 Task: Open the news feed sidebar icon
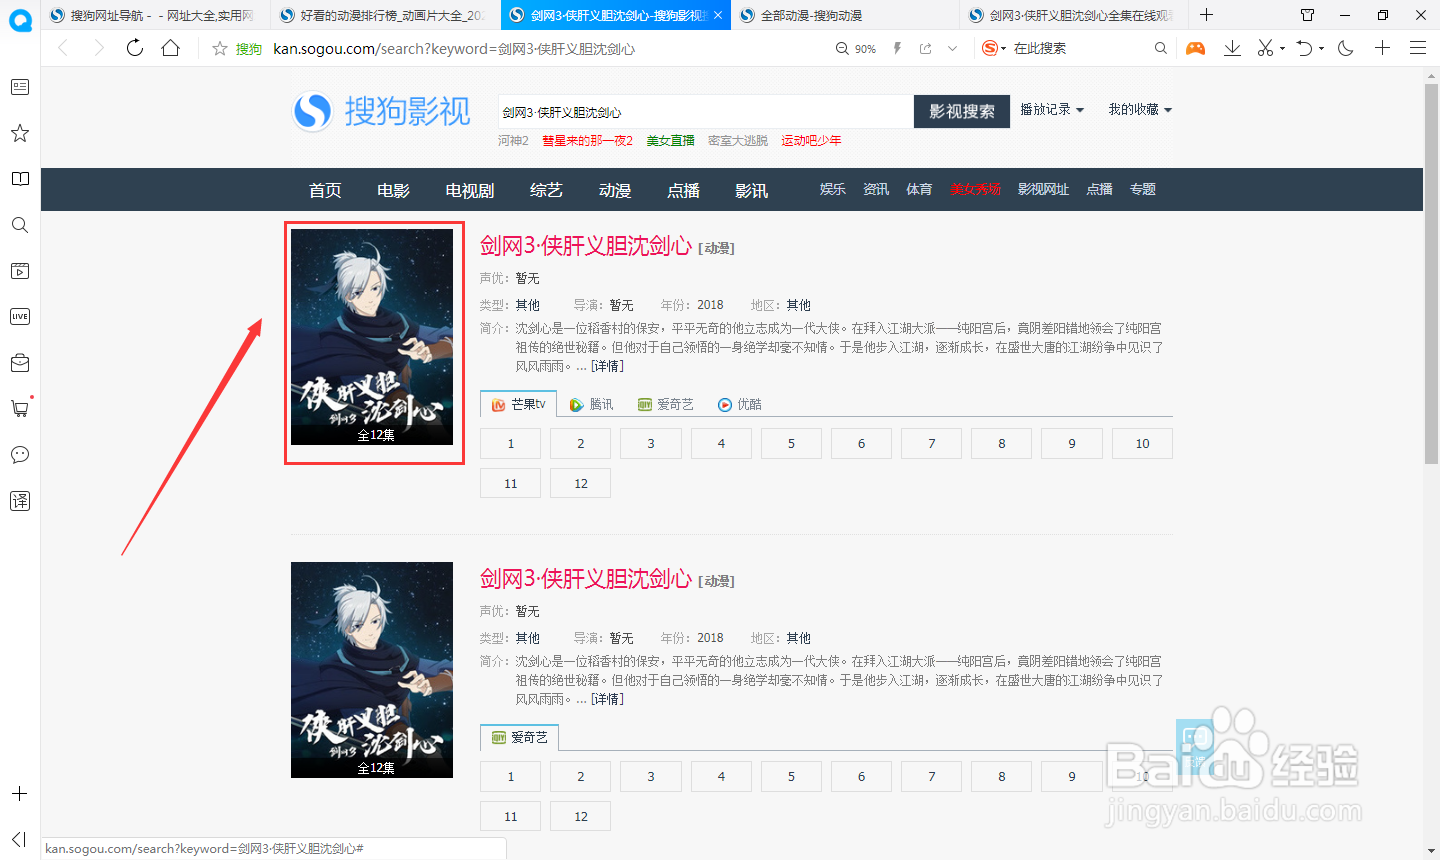pyautogui.click(x=20, y=87)
